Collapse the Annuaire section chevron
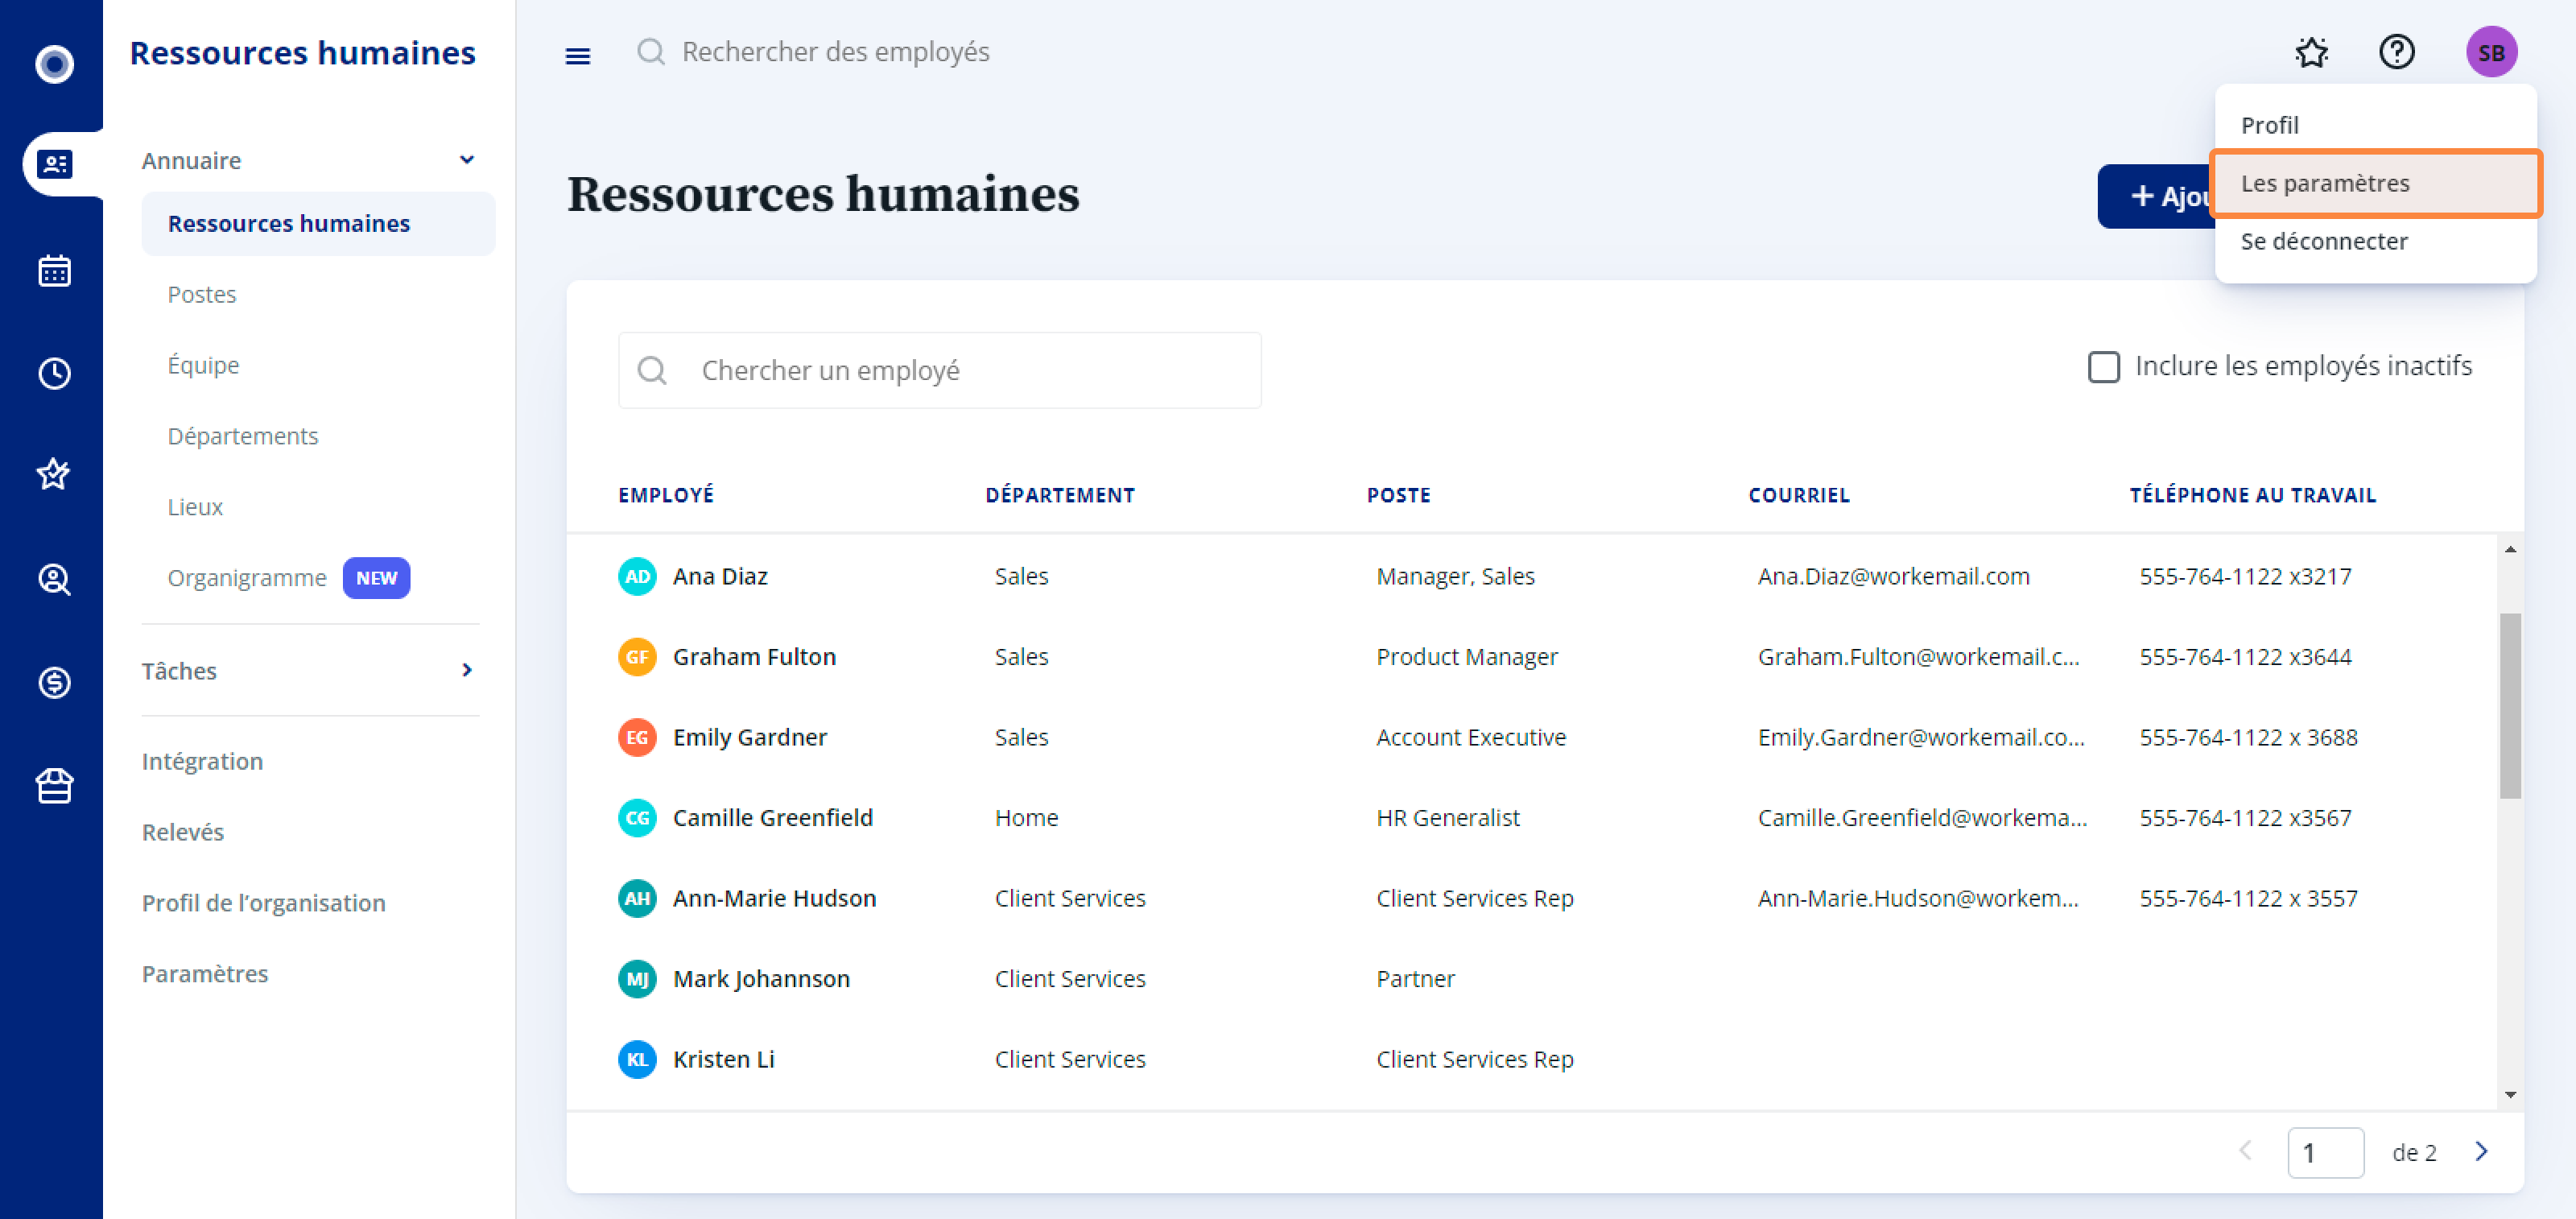Viewport: 2576px width, 1219px height. tap(466, 160)
